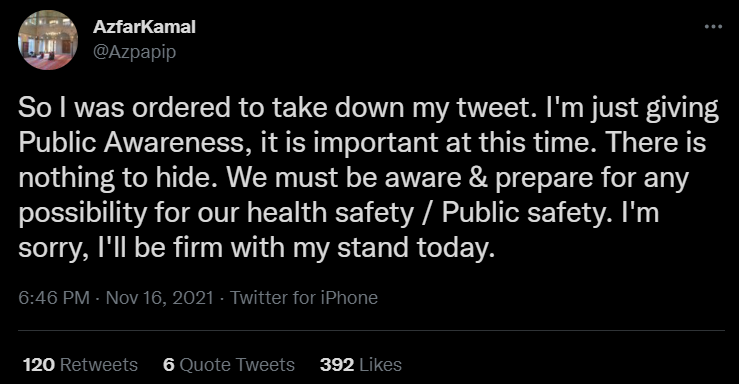Open the Twitter for iPhone source link

point(304,298)
